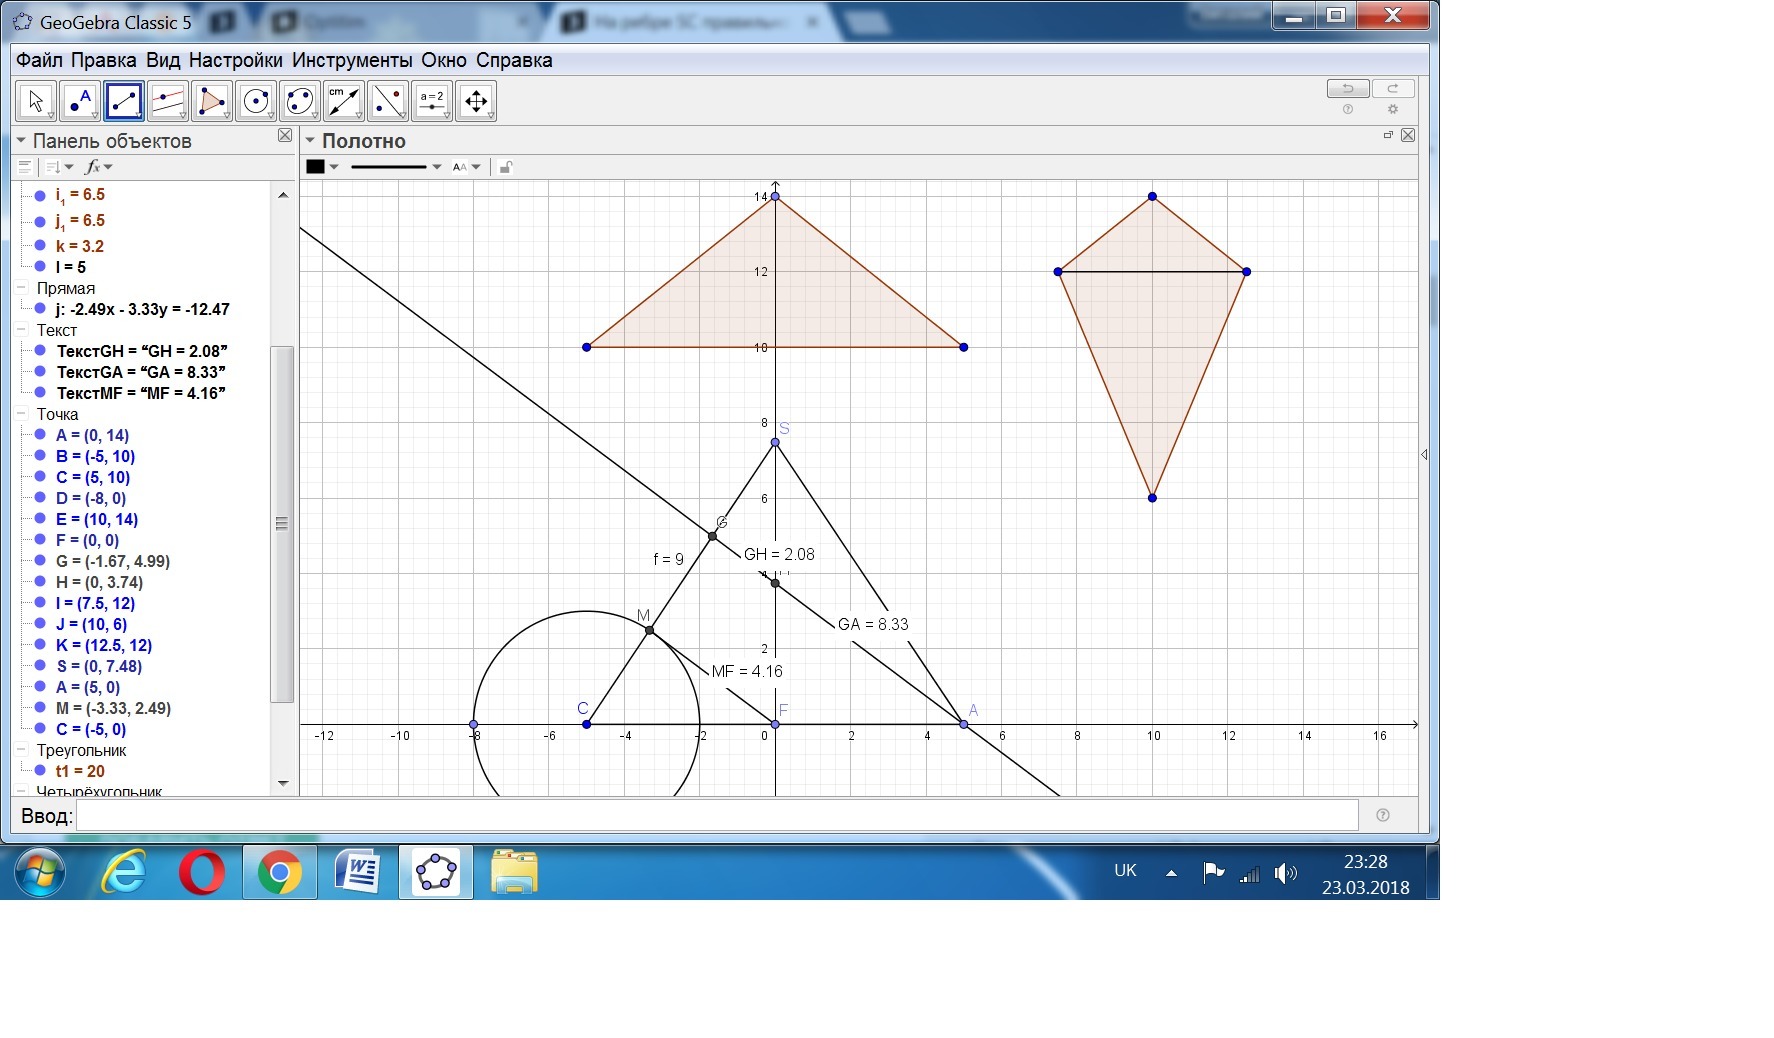The width and height of the screenshot is (1774, 1038).
Task: Toggle auxiliary objects list icon
Action: tap(25, 167)
